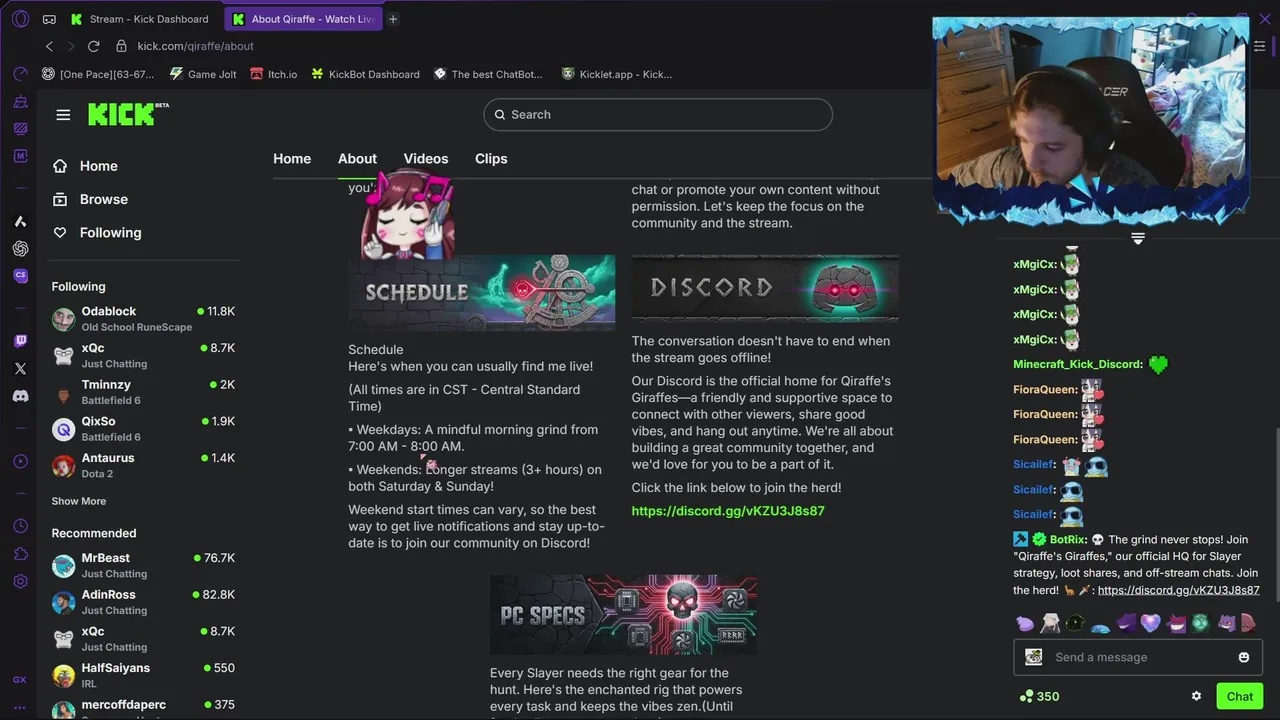
Task: Expand Show More followed channels
Action: 79,501
